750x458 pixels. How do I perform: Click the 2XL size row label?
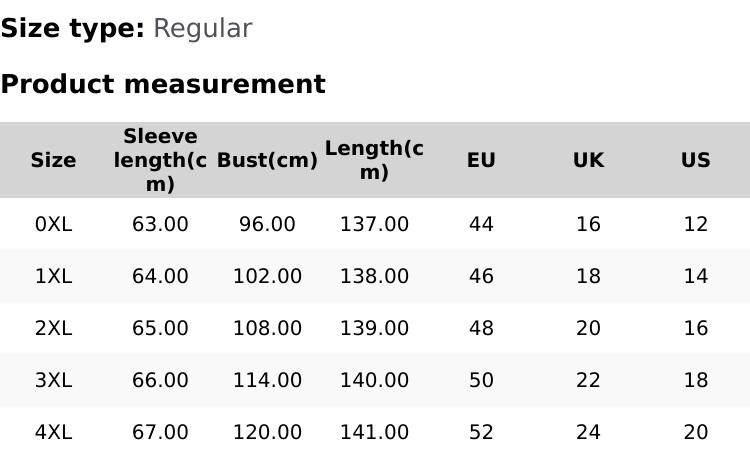point(53,328)
